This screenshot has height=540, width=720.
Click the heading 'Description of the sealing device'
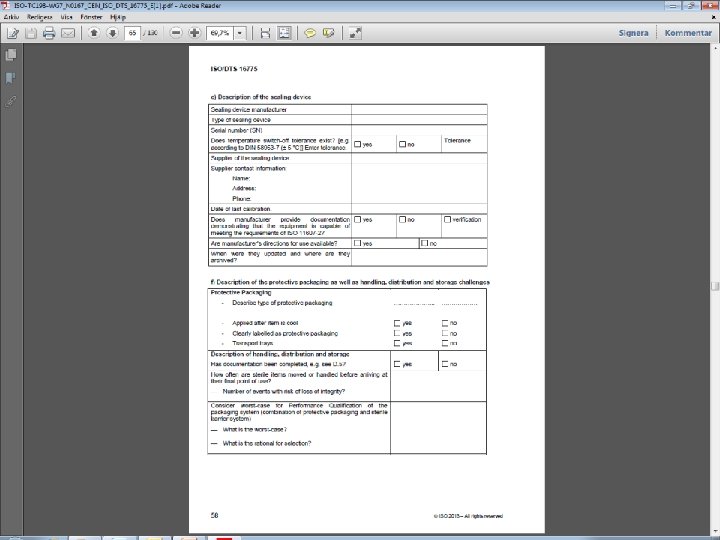[x=264, y=97]
